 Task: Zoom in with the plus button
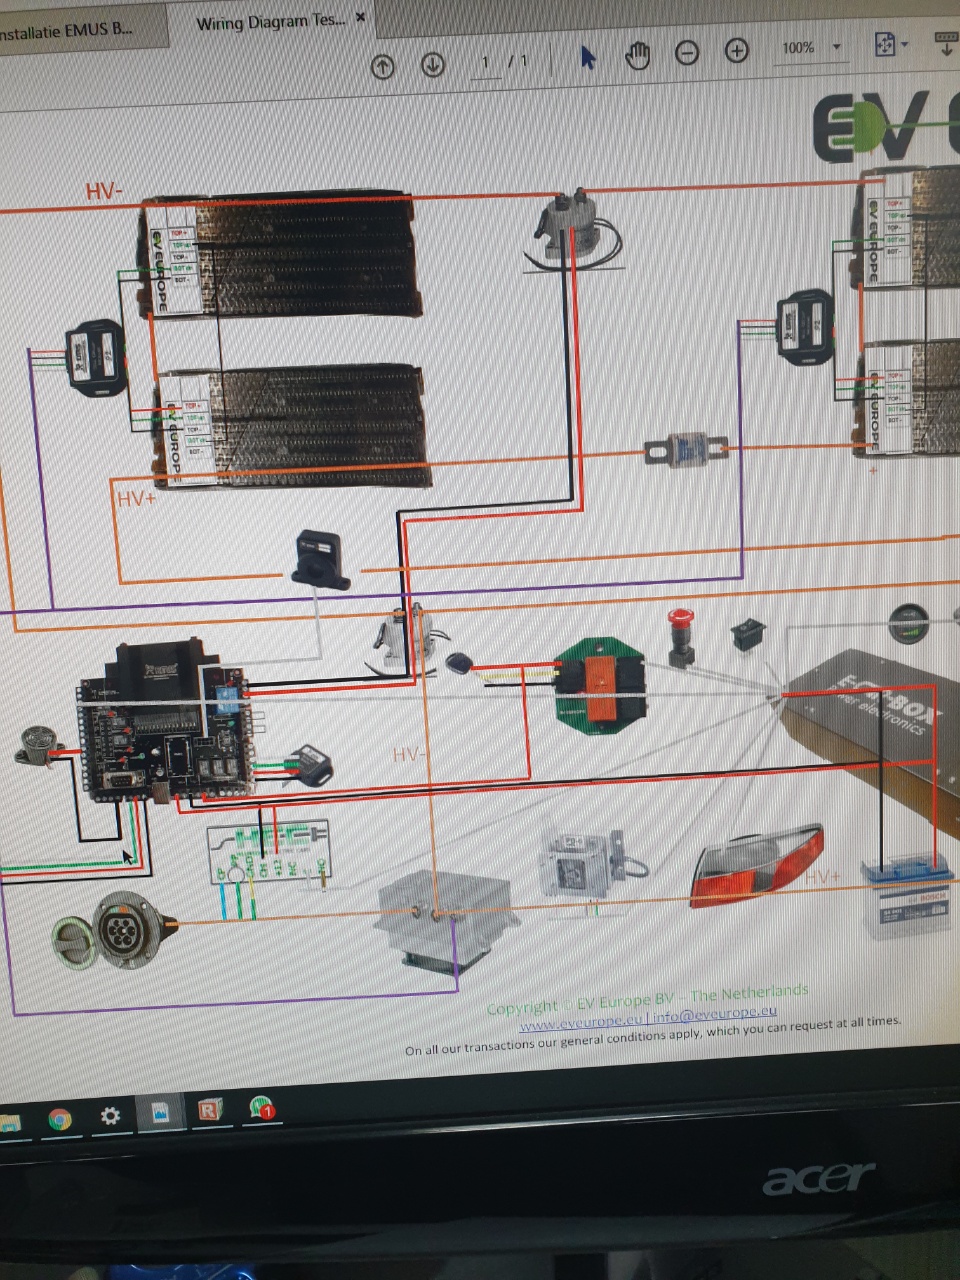coord(737,51)
